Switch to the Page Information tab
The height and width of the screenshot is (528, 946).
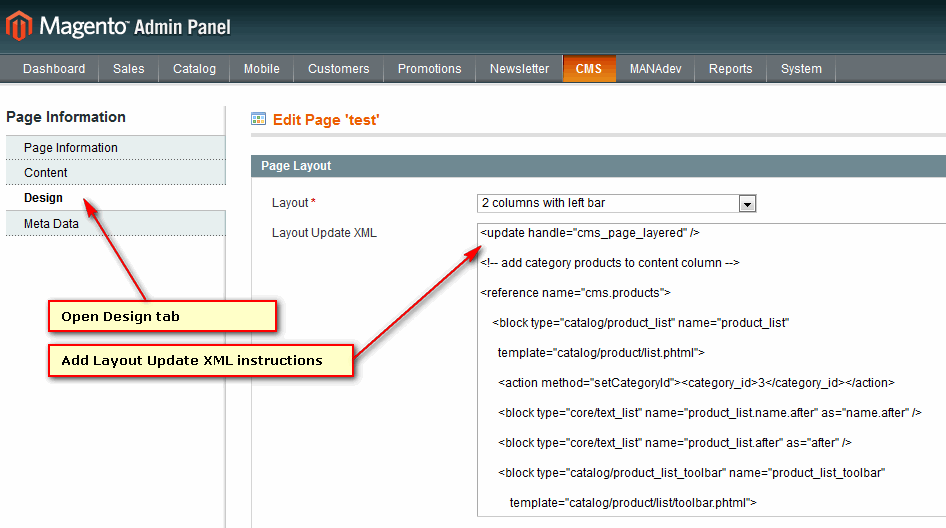[x=116, y=148]
